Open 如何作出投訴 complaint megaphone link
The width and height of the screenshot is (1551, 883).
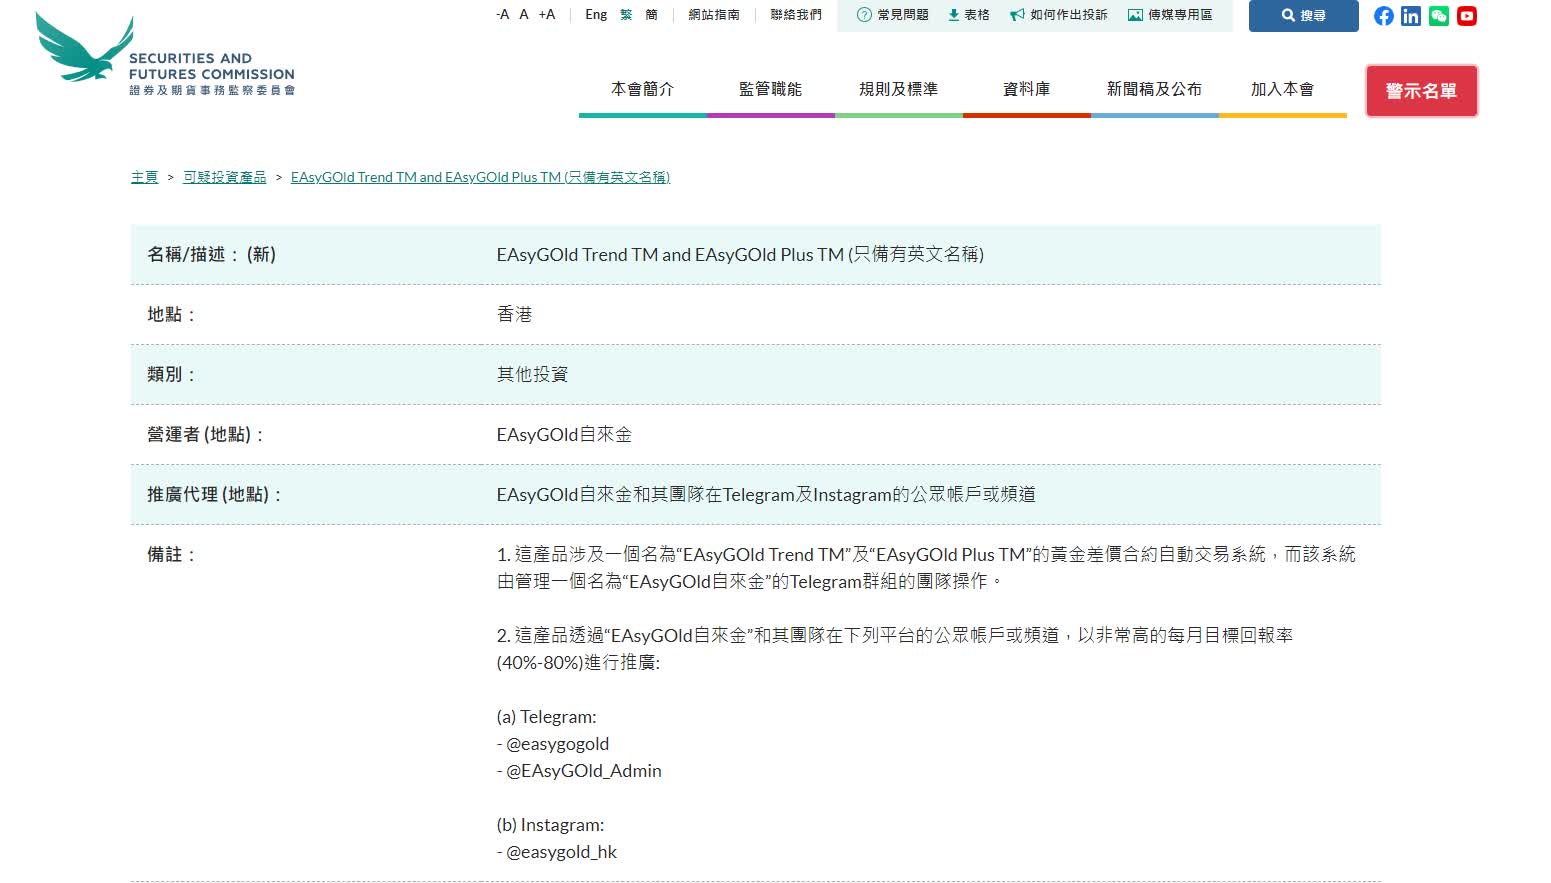(1059, 15)
